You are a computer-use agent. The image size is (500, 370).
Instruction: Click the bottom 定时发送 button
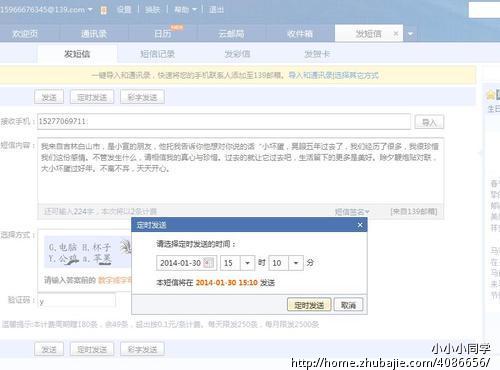92,349
